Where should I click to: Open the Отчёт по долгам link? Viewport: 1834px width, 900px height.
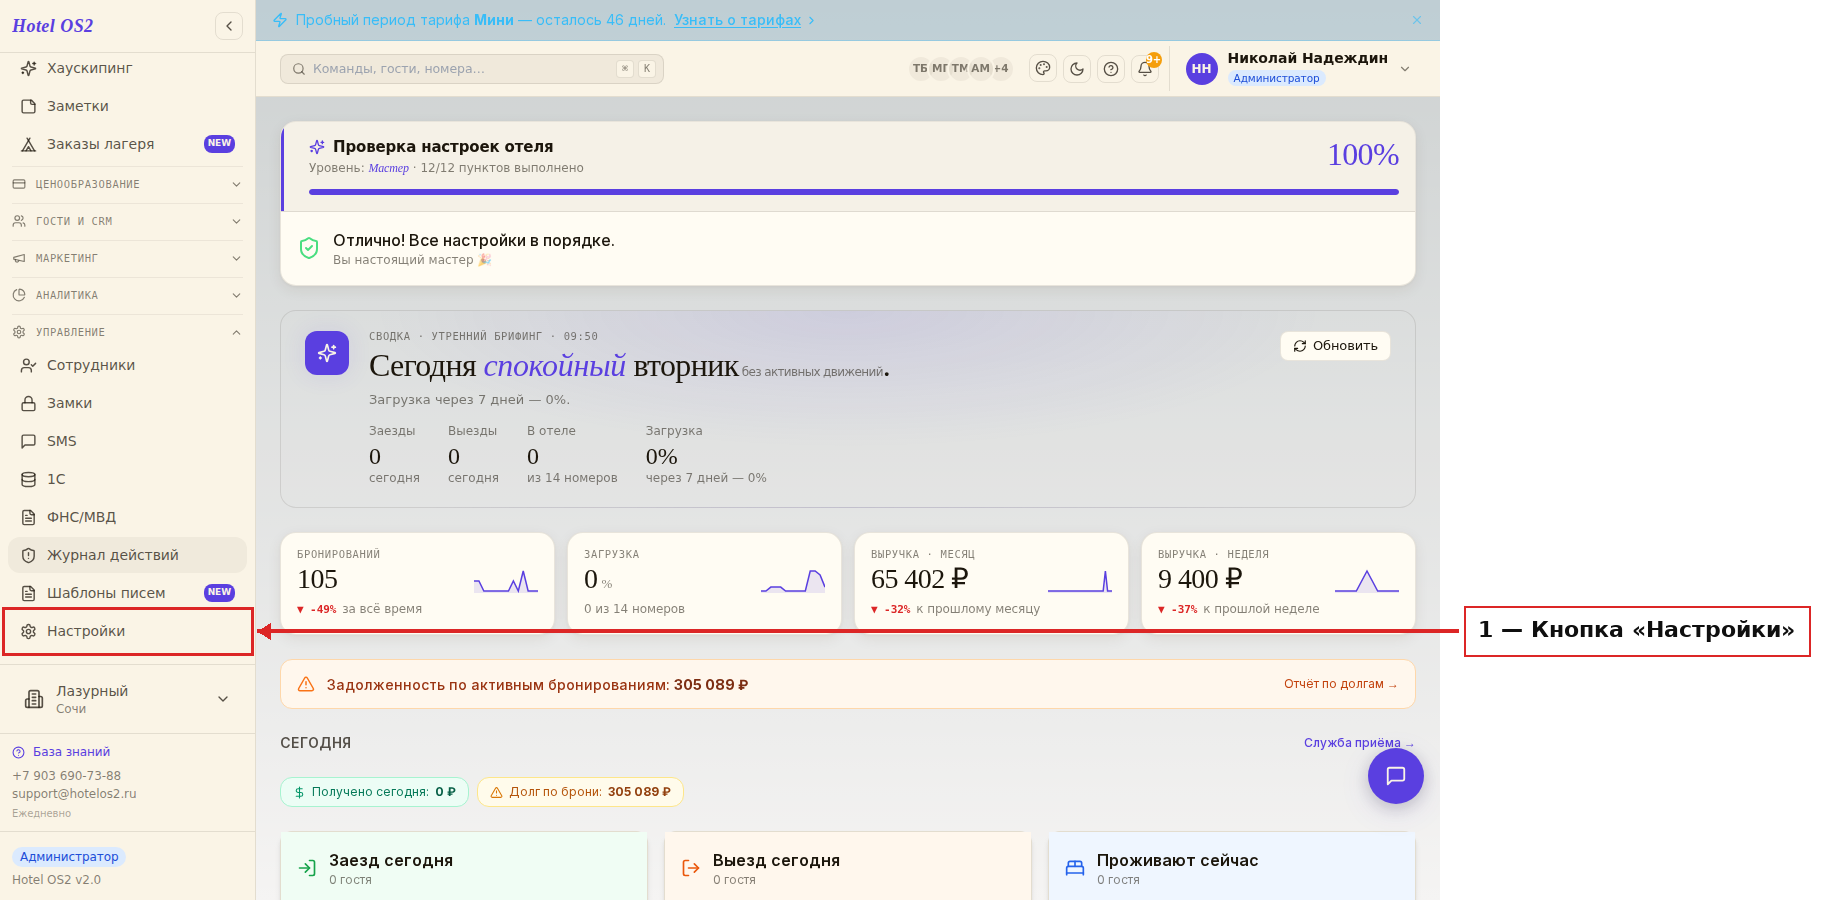pyautogui.click(x=1341, y=684)
